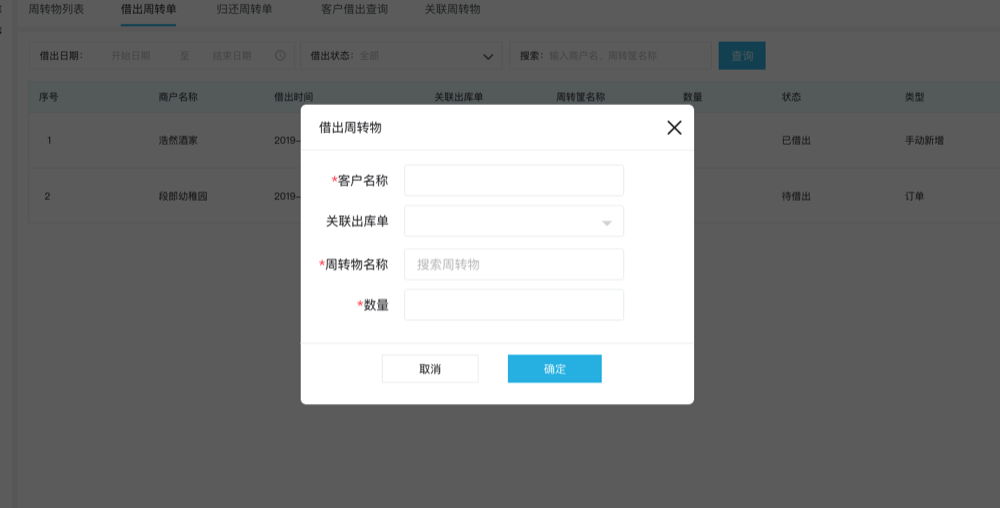Click the 类型 column header

point(915,97)
